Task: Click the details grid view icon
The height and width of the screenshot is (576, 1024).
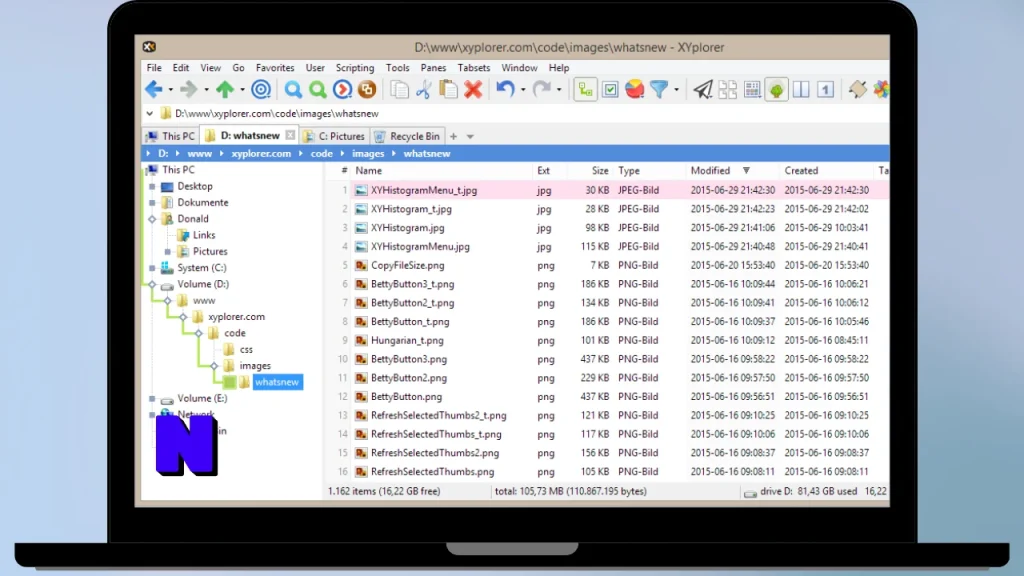Action: click(x=752, y=89)
